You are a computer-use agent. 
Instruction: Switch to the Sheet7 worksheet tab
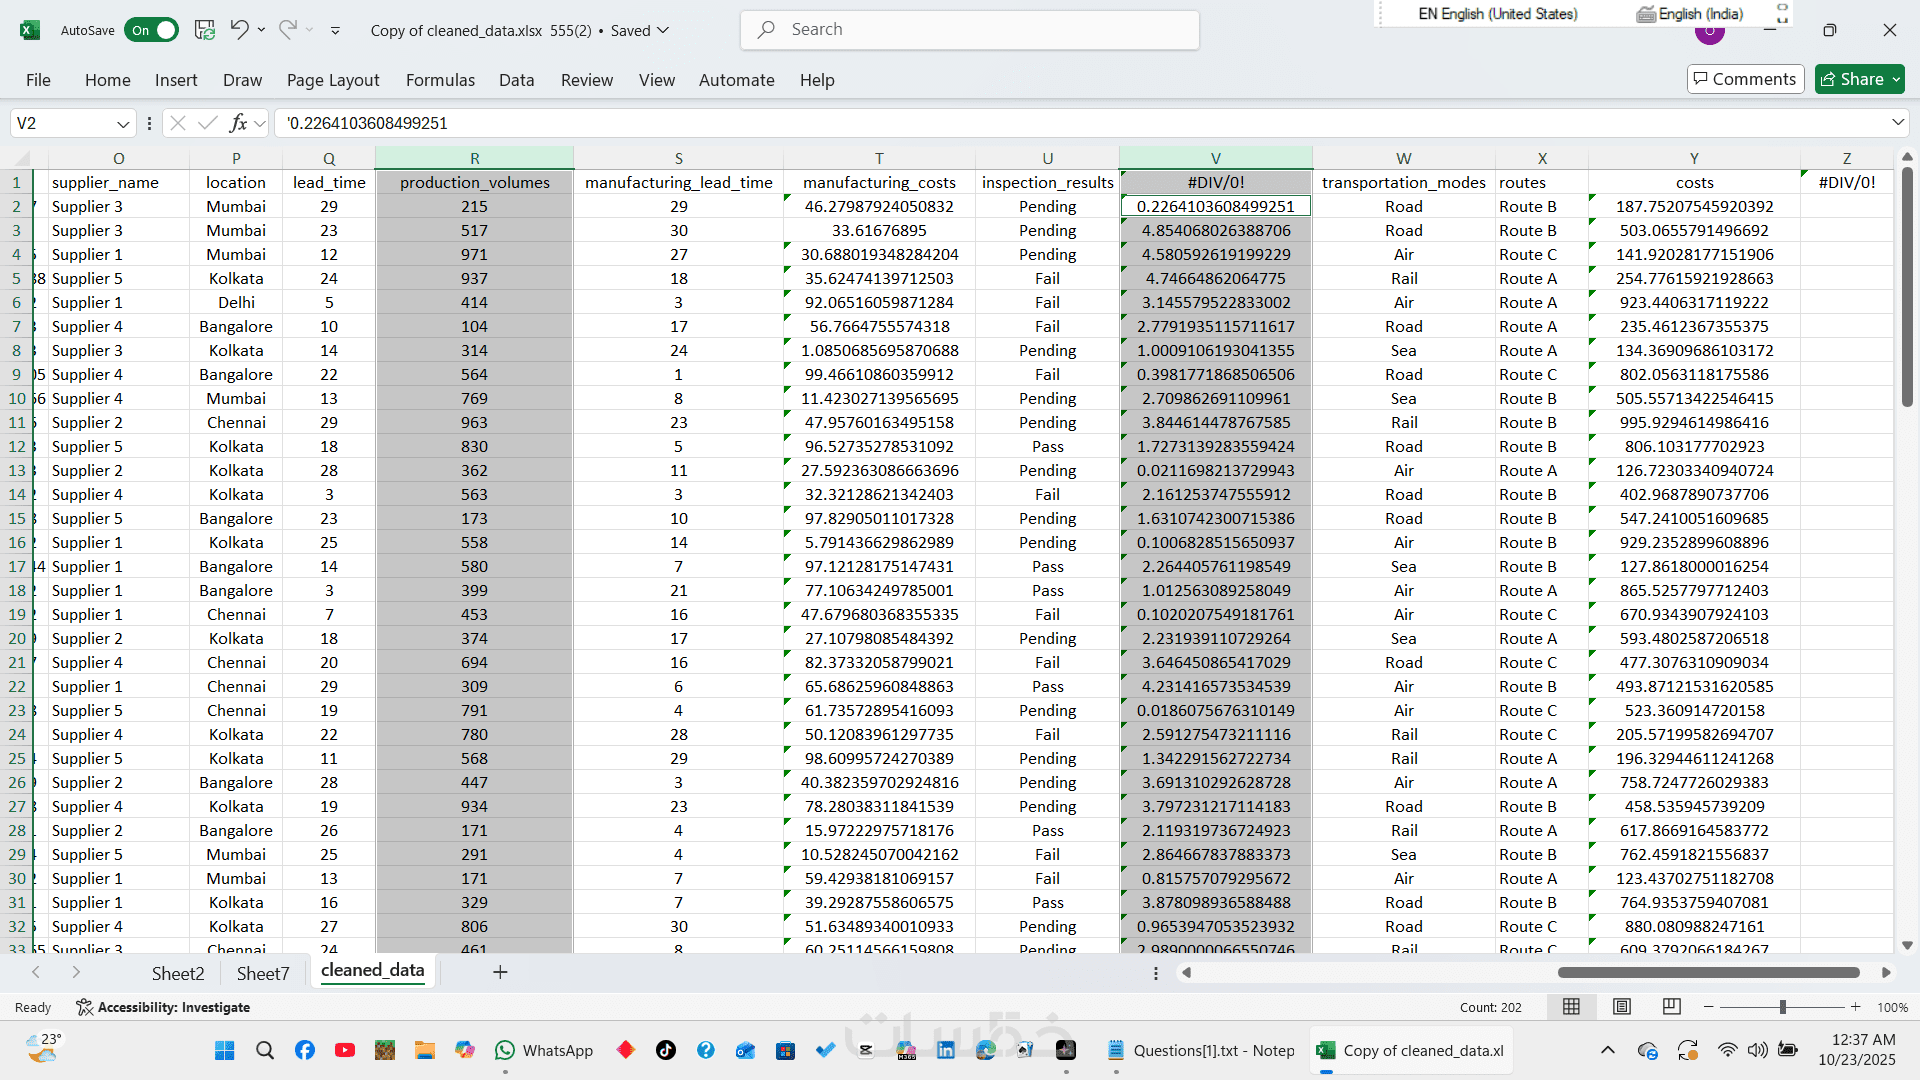point(263,973)
